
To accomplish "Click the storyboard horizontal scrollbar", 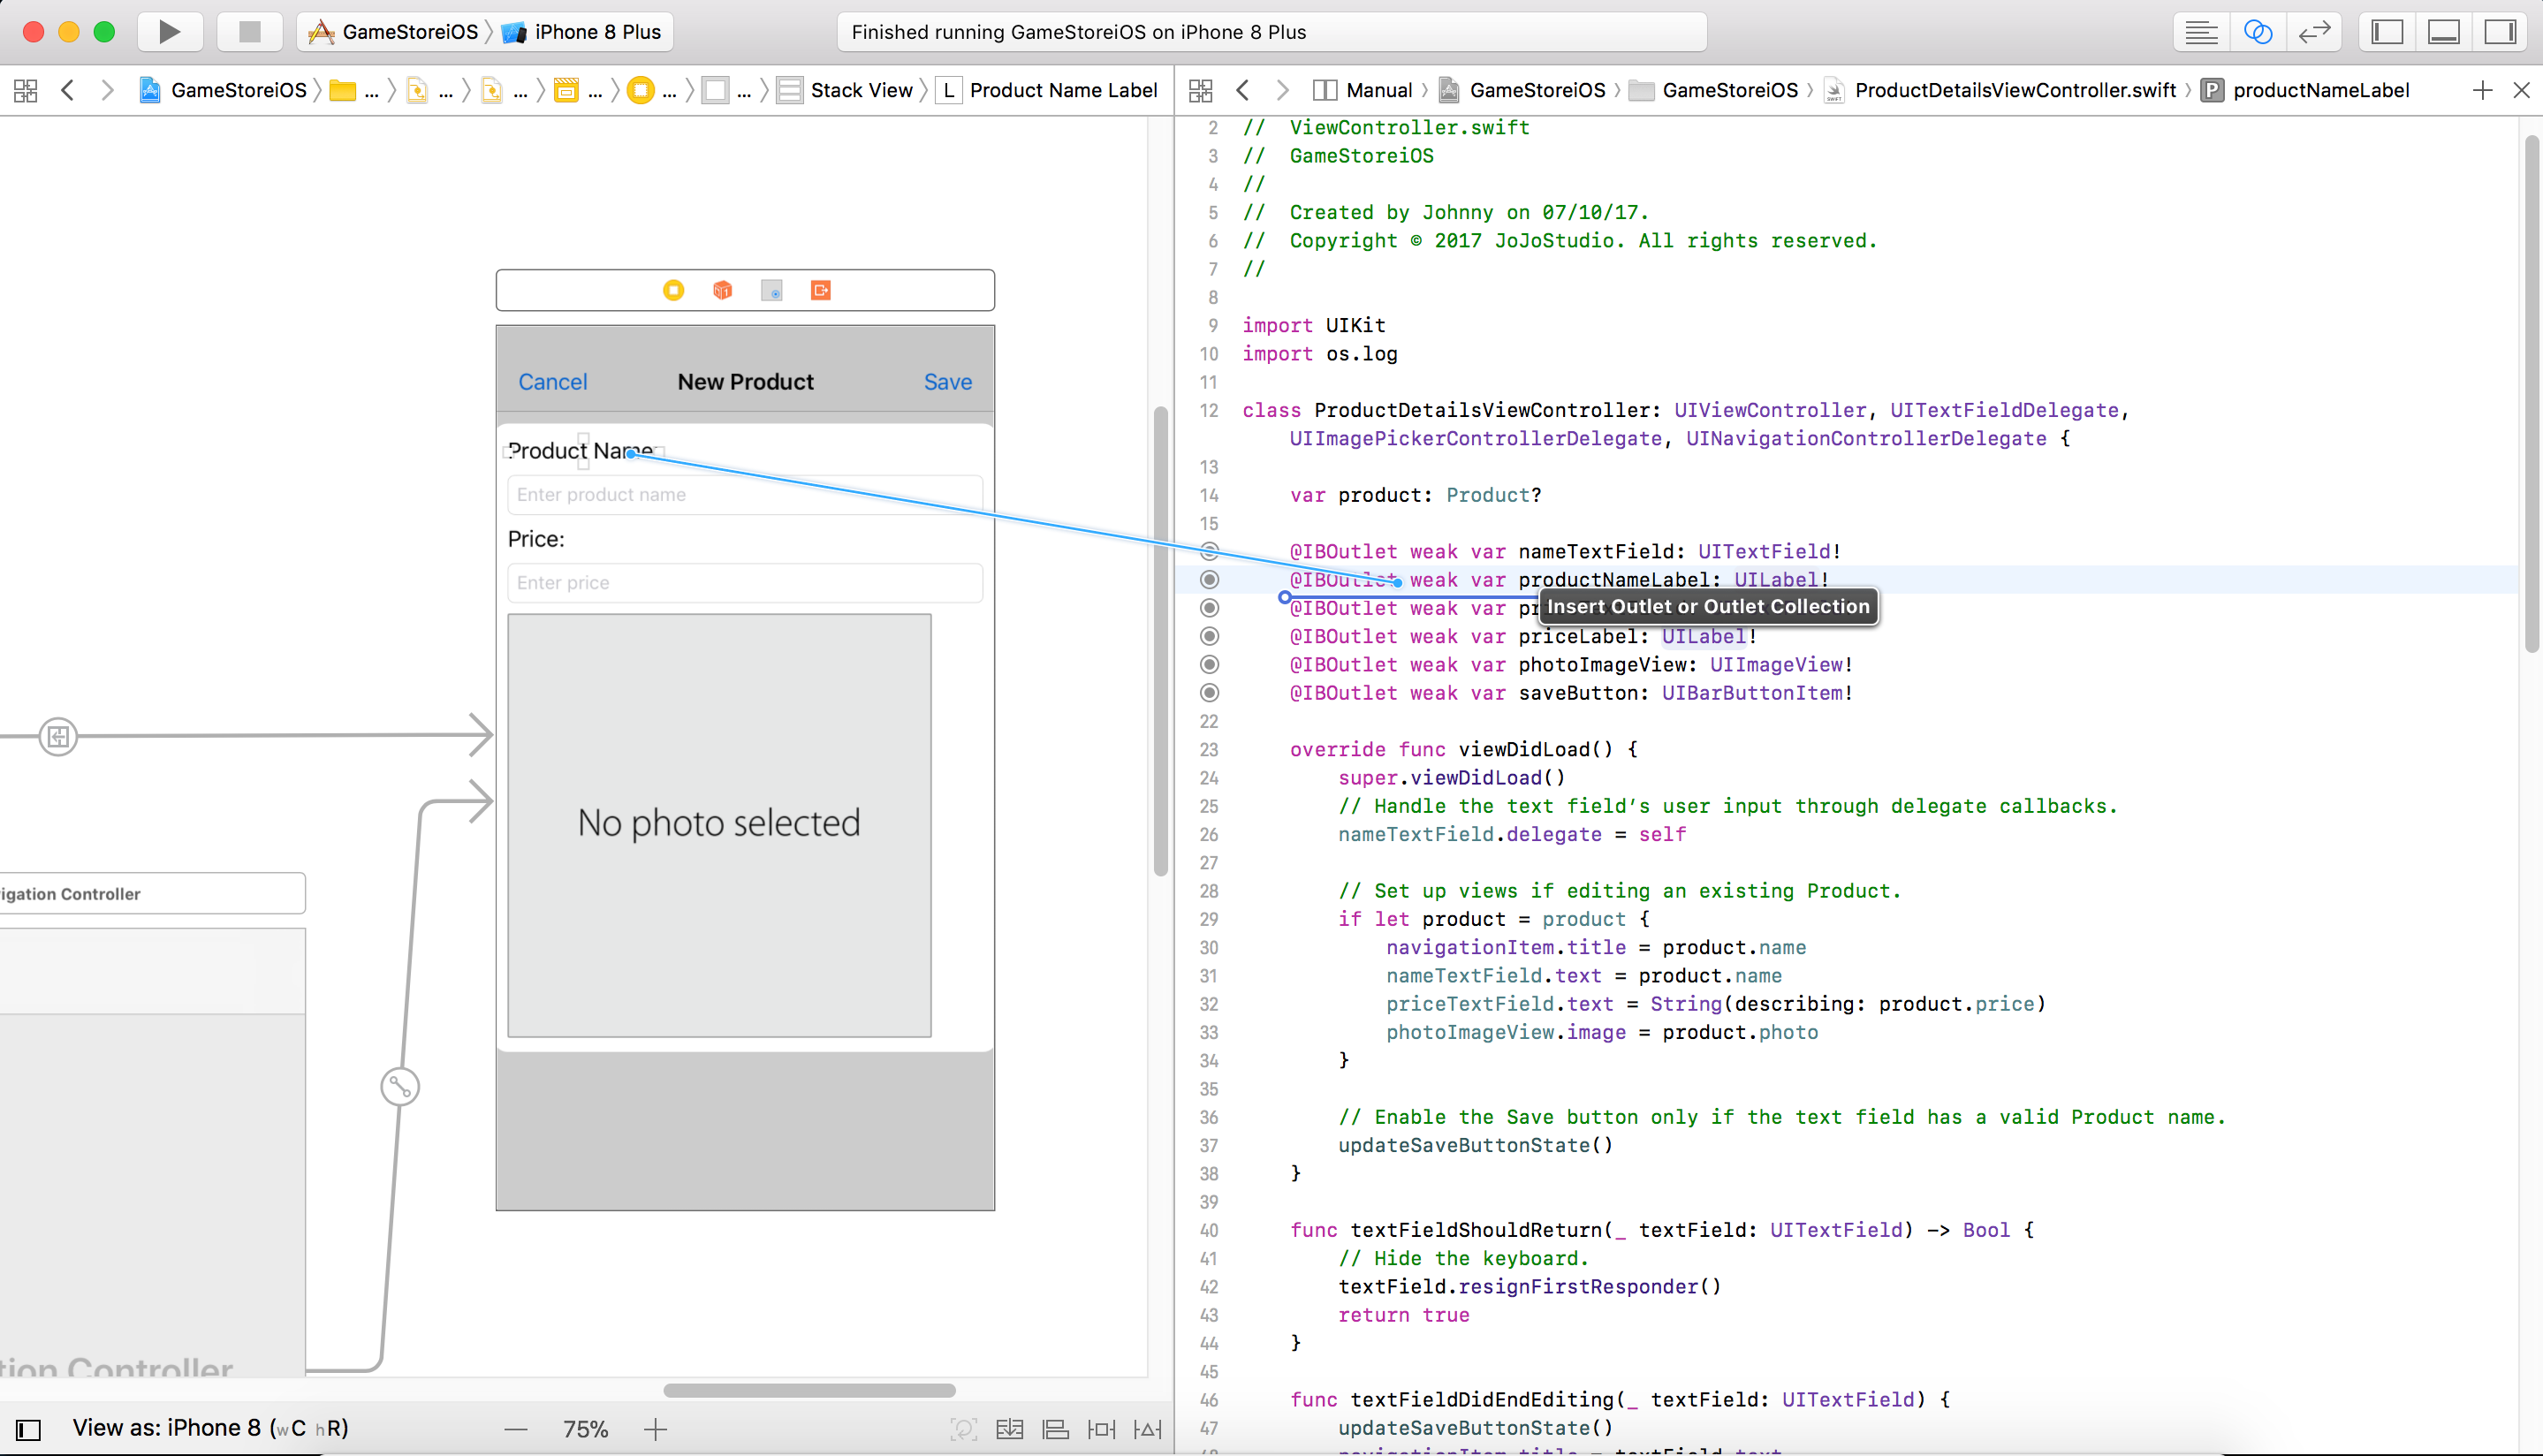I will click(x=810, y=1390).
